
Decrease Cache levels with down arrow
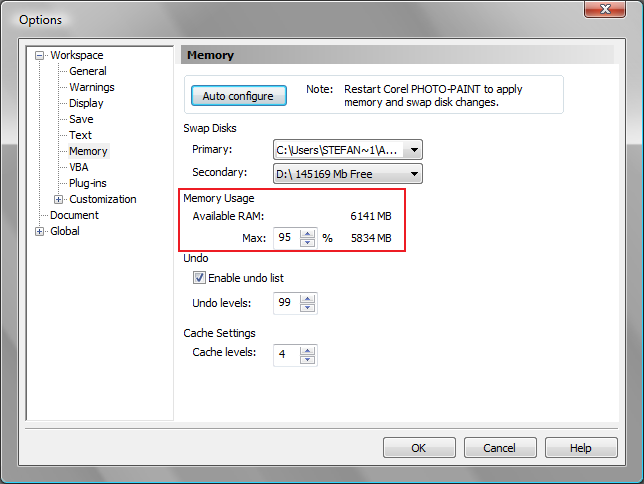tap(307, 360)
